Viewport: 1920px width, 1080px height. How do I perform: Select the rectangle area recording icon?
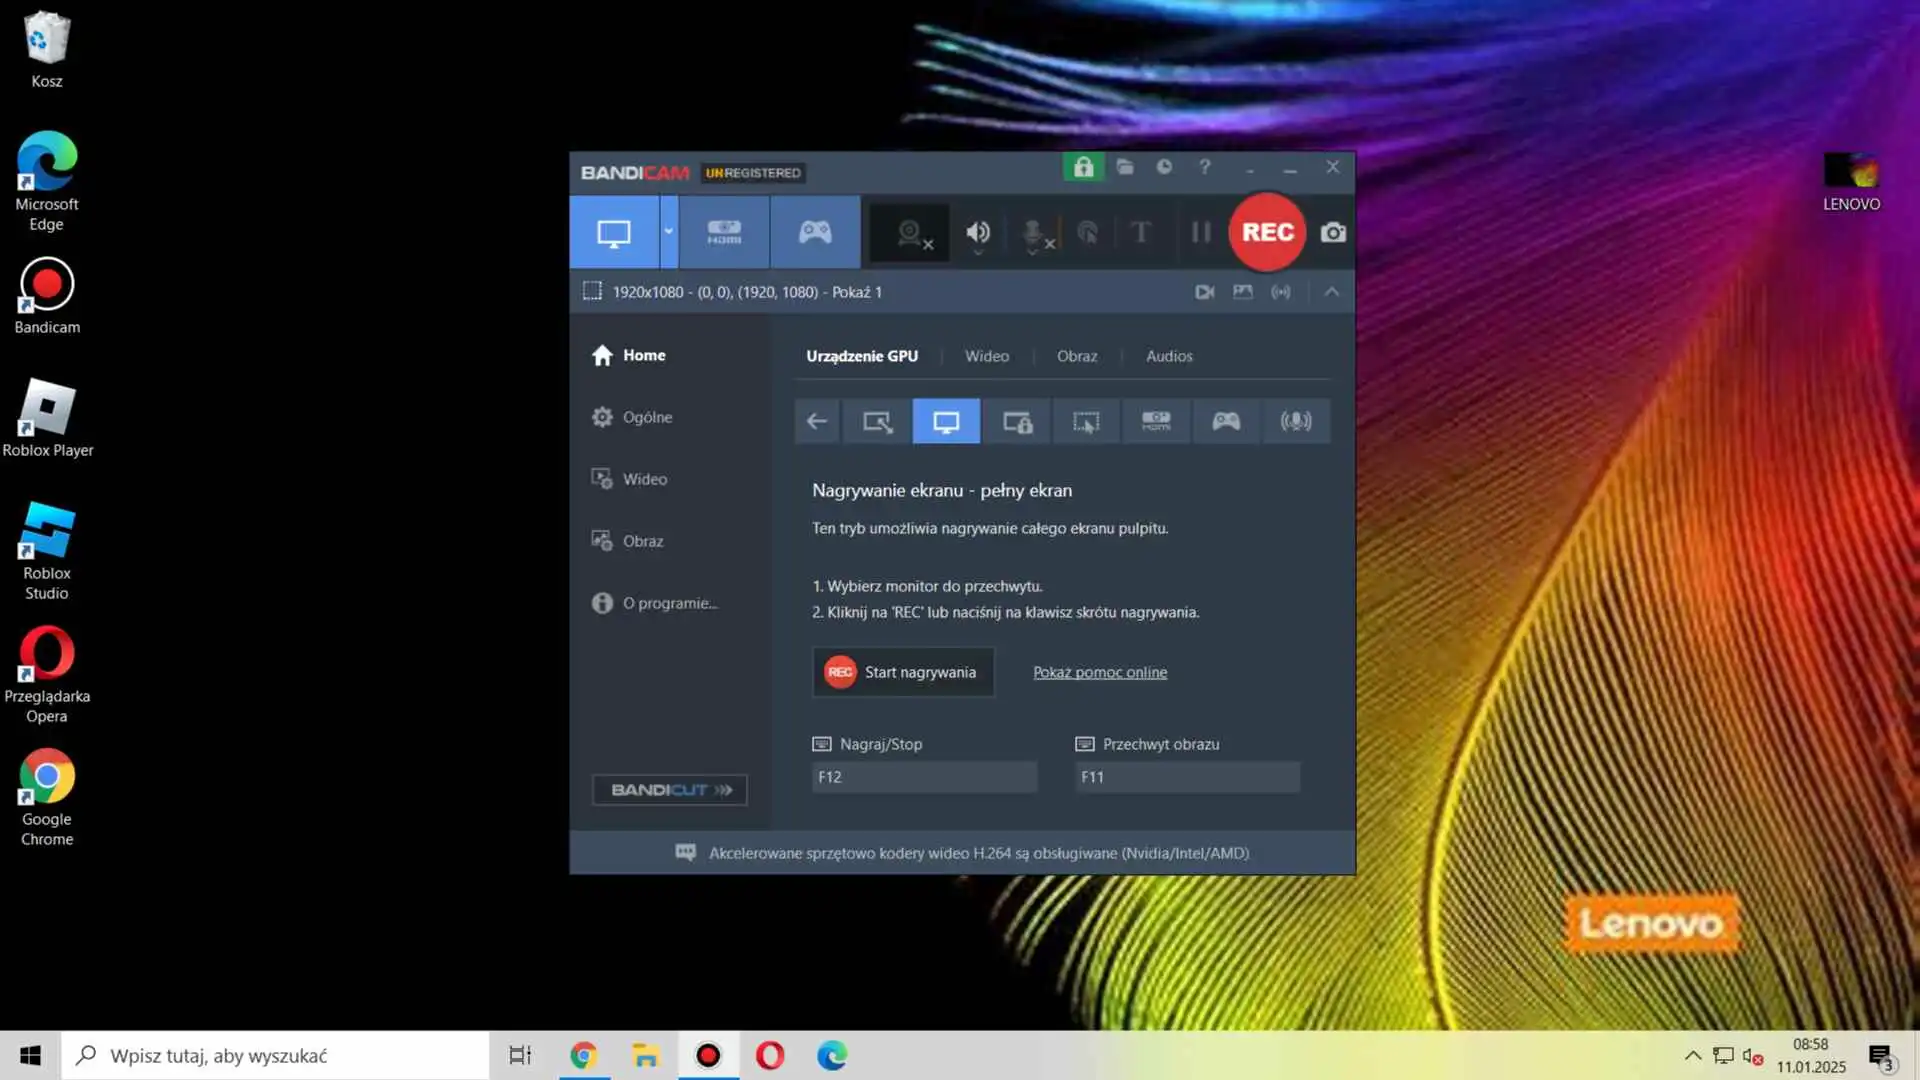pyautogui.click(x=877, y=422)
